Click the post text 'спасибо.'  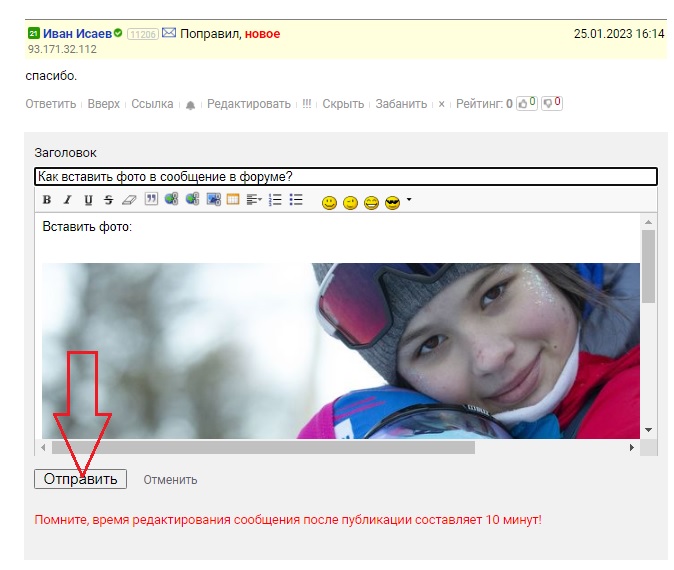pyautogui.click(x=51, y=76)
